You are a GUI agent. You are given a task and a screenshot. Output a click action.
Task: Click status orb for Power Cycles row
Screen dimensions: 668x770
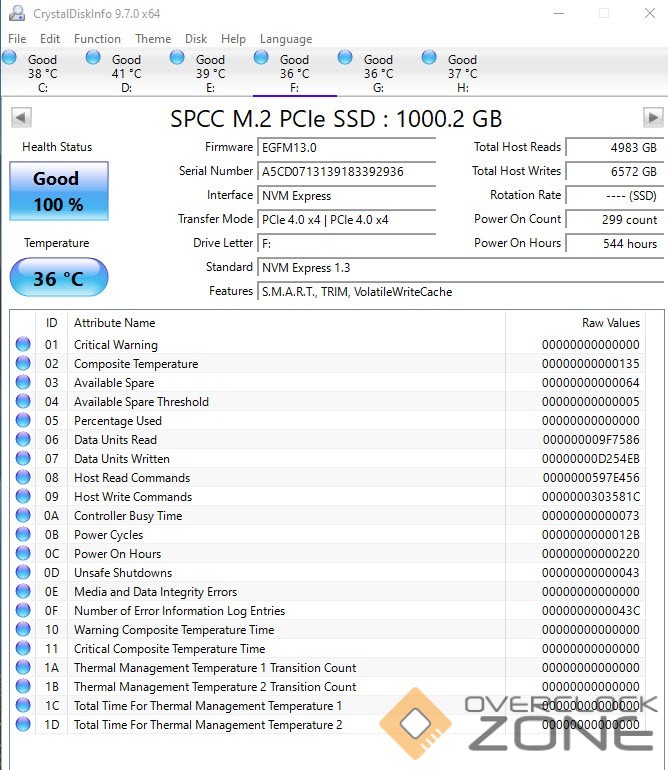23,534
